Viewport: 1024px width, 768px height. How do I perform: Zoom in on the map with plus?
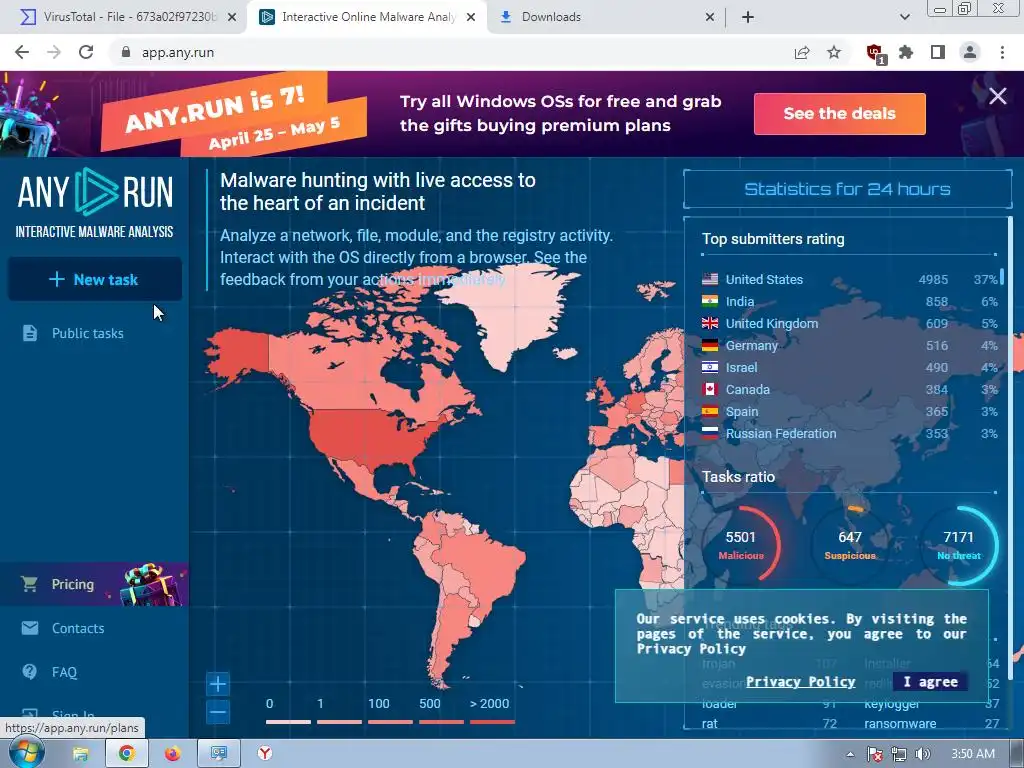click(217, 684)
